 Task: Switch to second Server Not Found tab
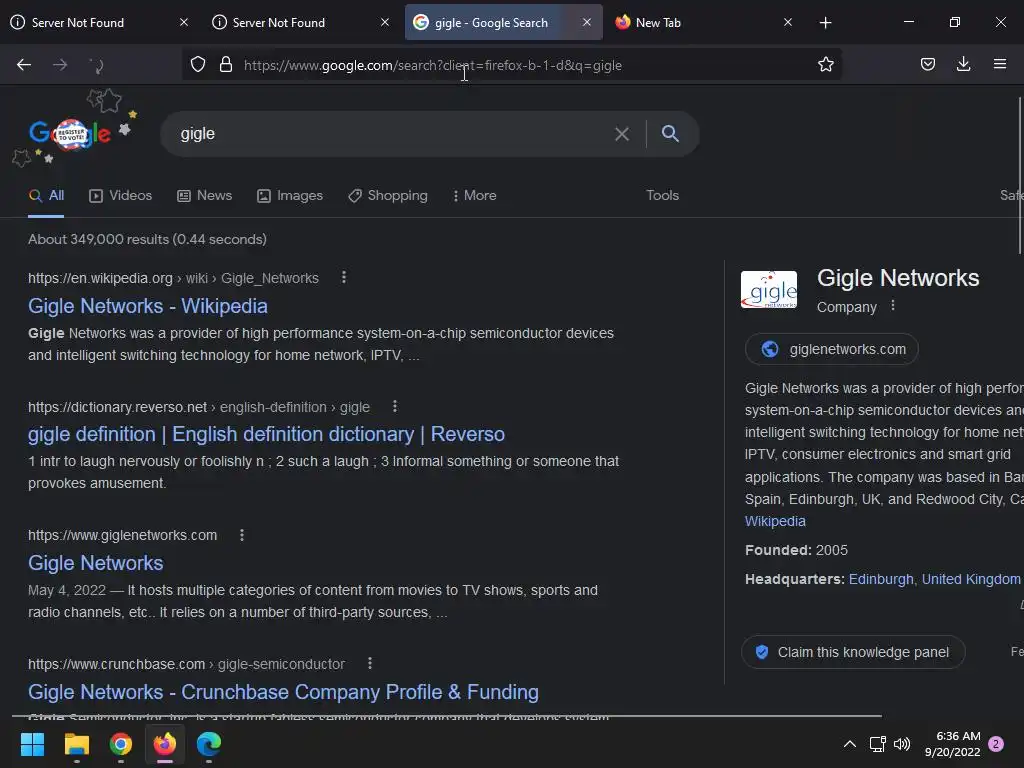[300, 23]
